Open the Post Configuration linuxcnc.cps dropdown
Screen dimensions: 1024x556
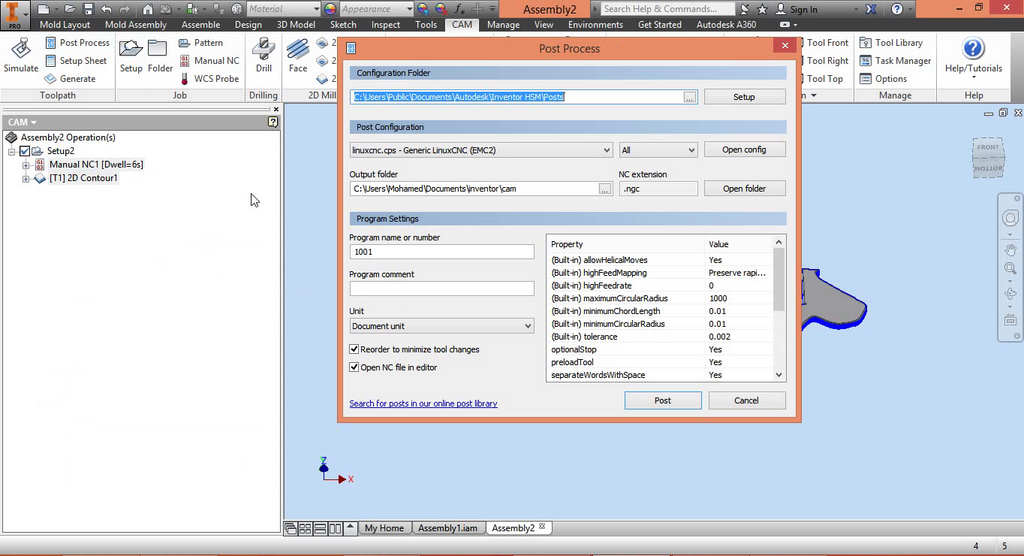pyautogui.click(x=481, y=150)
